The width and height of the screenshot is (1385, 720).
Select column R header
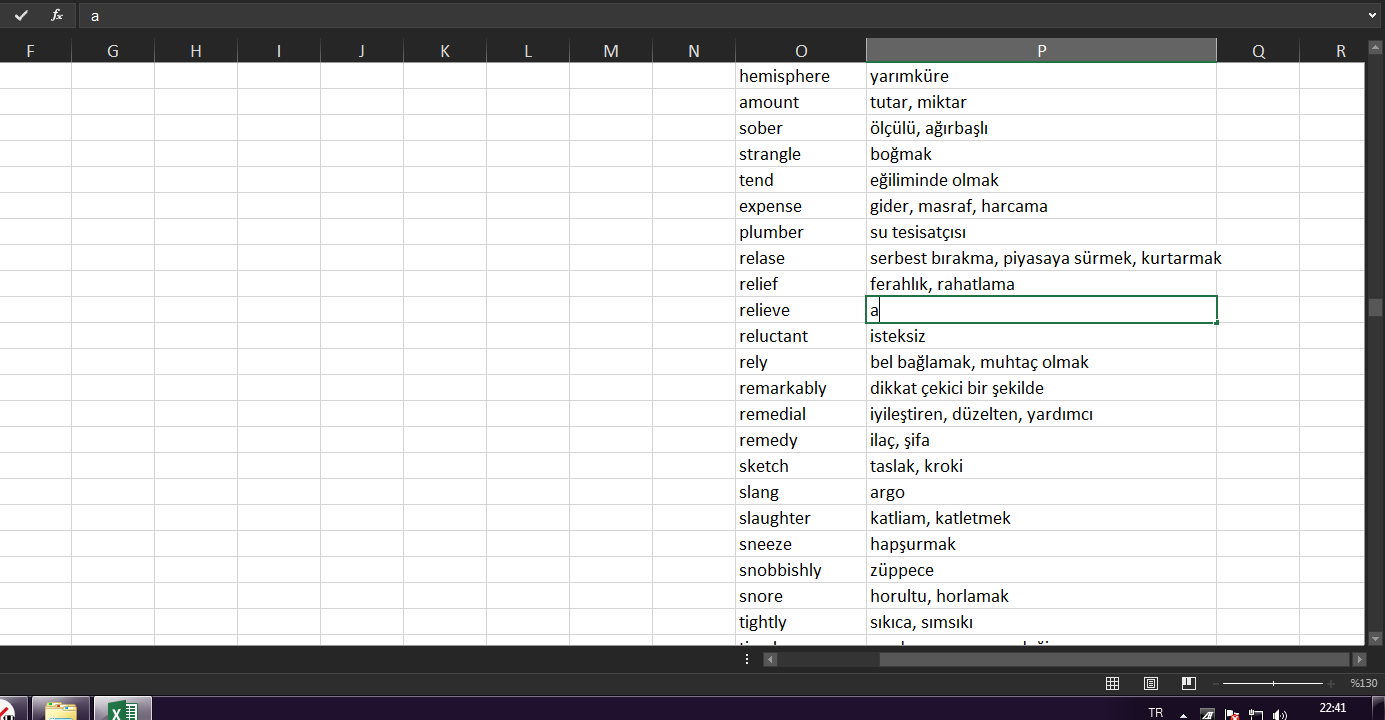[x=1332, y=51]
